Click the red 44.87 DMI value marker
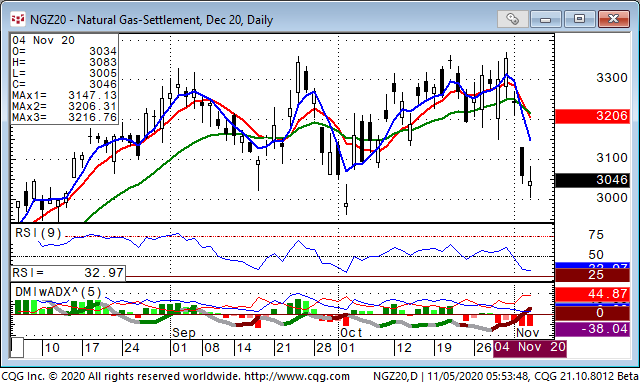The height and width of the screenshot is (384, 640). tap(592, 294)
